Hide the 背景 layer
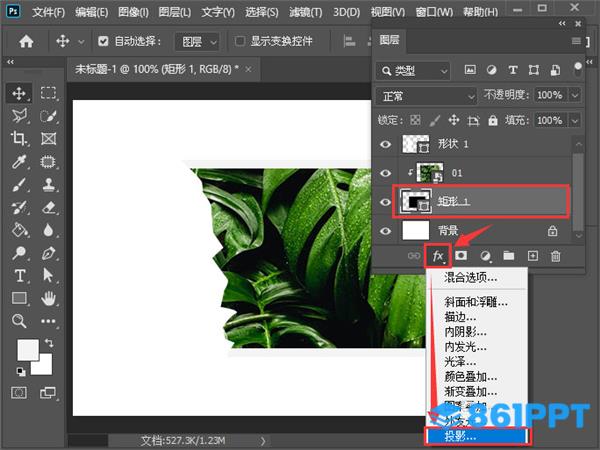 pos(385,231)
